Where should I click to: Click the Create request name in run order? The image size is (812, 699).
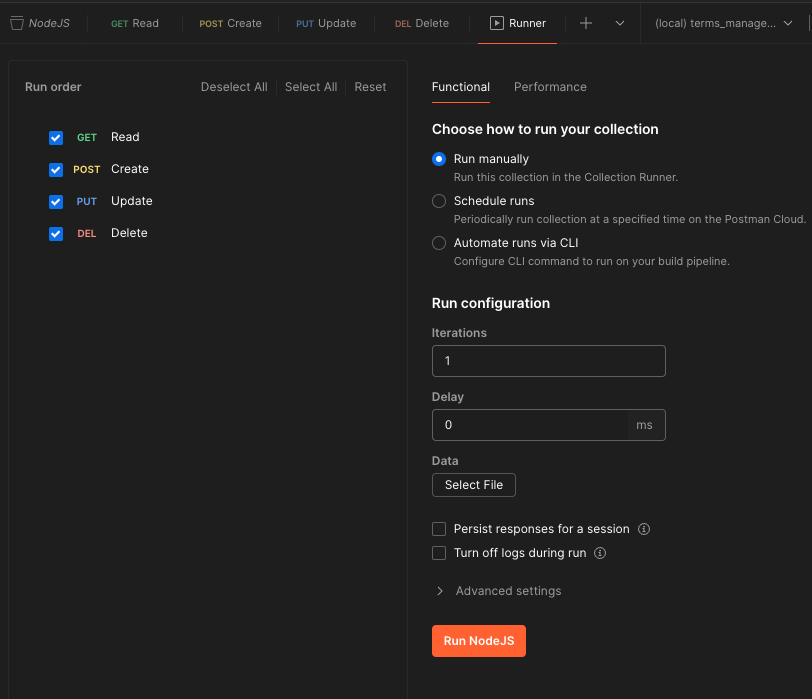pyautogui.click(x=130, y=169)
